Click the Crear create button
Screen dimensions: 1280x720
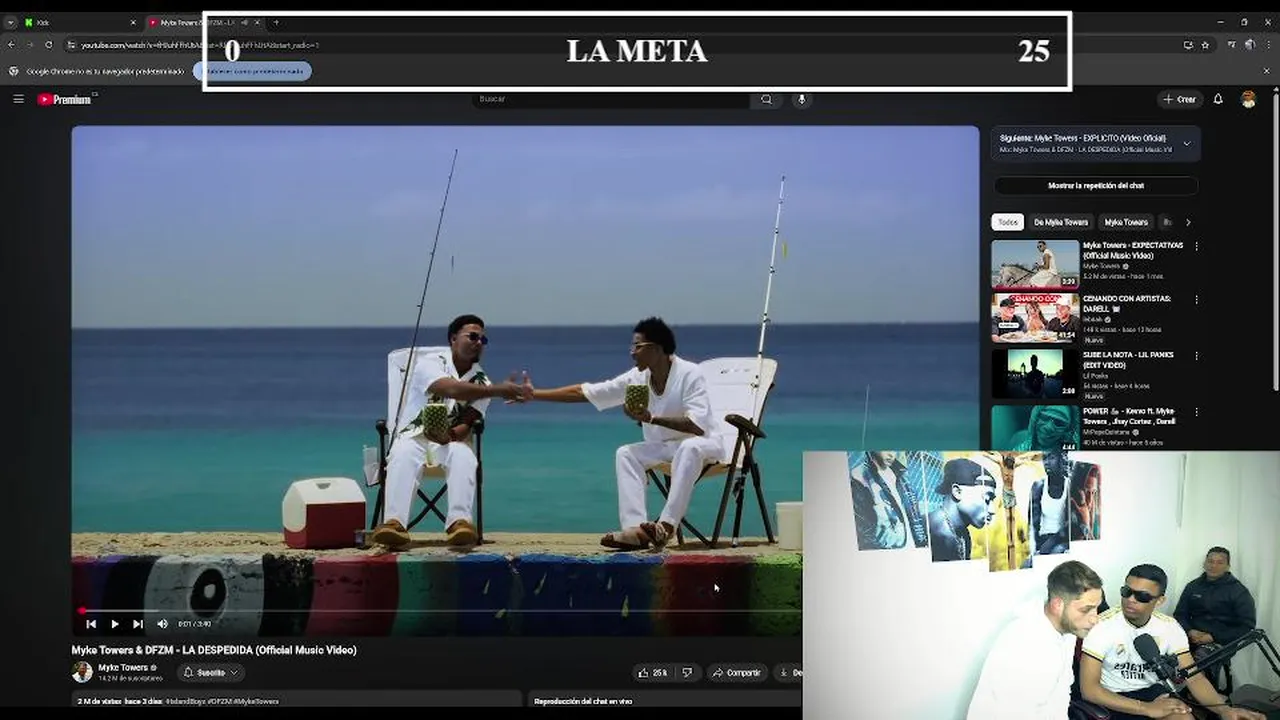1180,99
